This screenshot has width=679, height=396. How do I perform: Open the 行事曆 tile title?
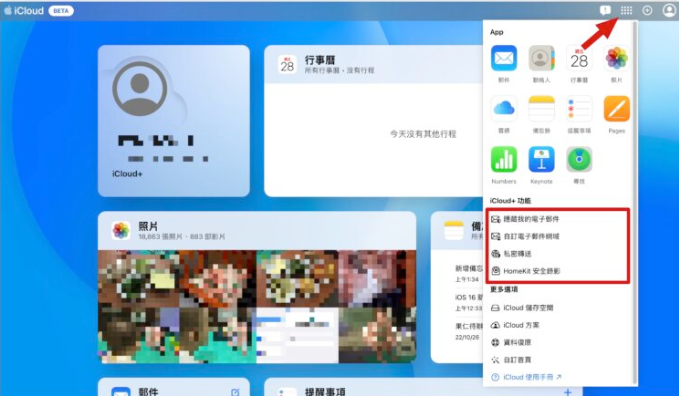[x=320, y=60]
